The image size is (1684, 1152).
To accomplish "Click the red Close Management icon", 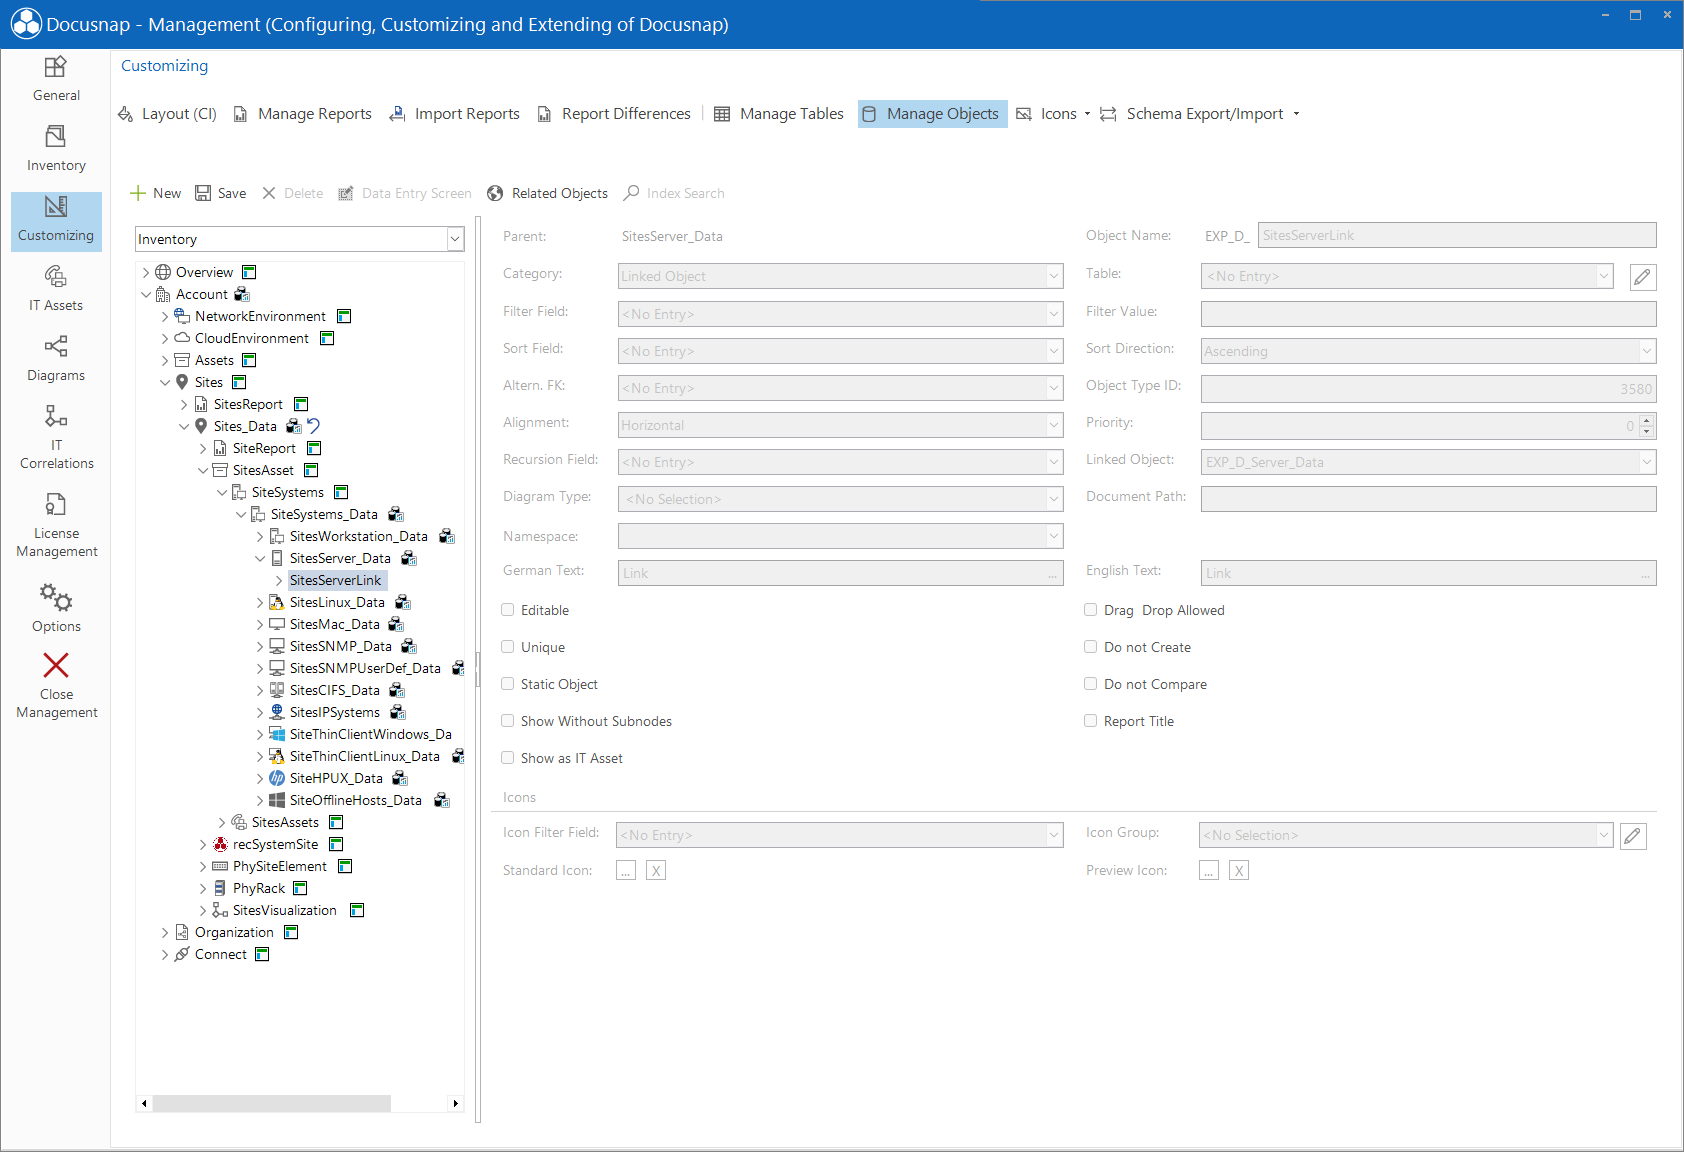I will [56, 665].
